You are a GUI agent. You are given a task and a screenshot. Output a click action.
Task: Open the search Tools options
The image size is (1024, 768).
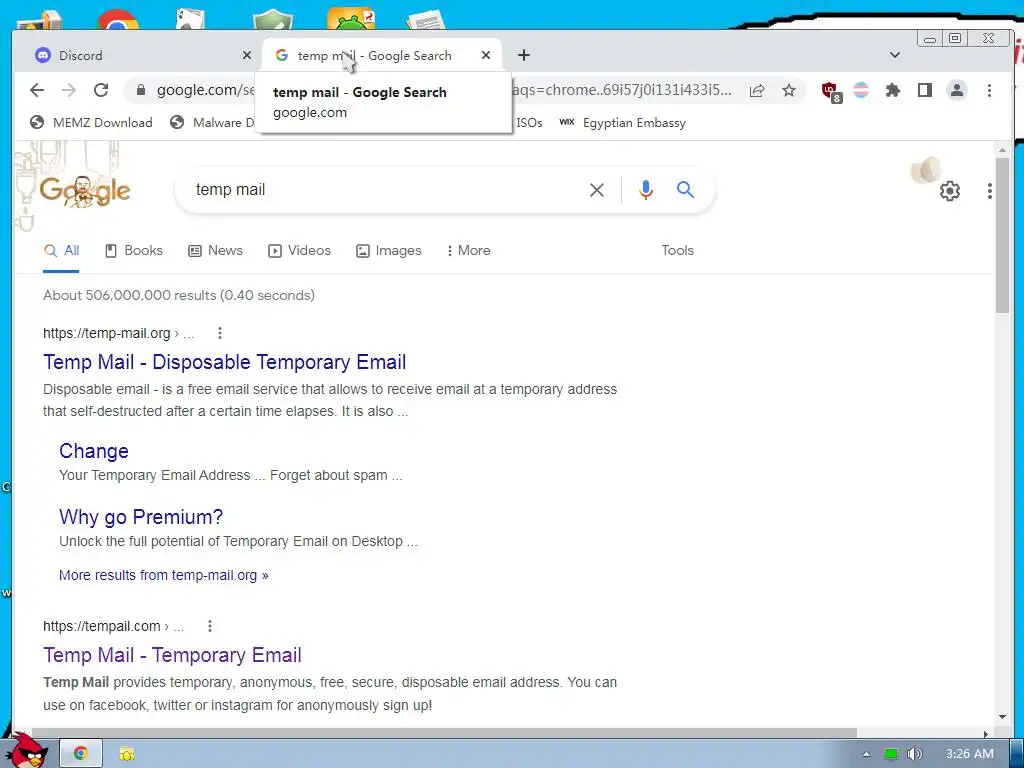point(677,251)
